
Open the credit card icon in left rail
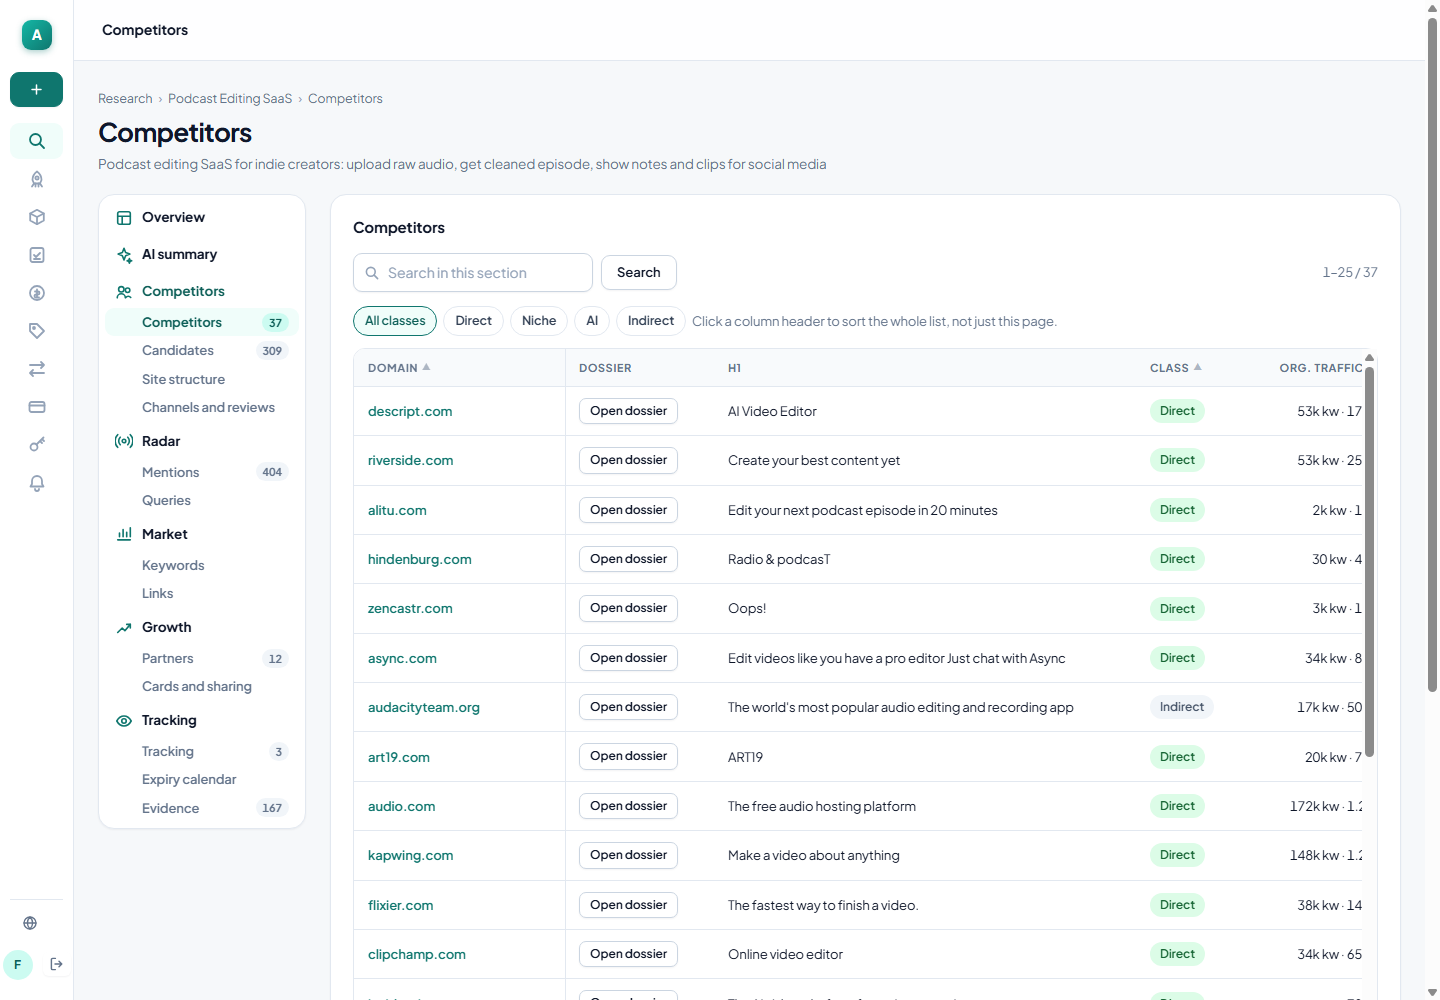[37, 407]
